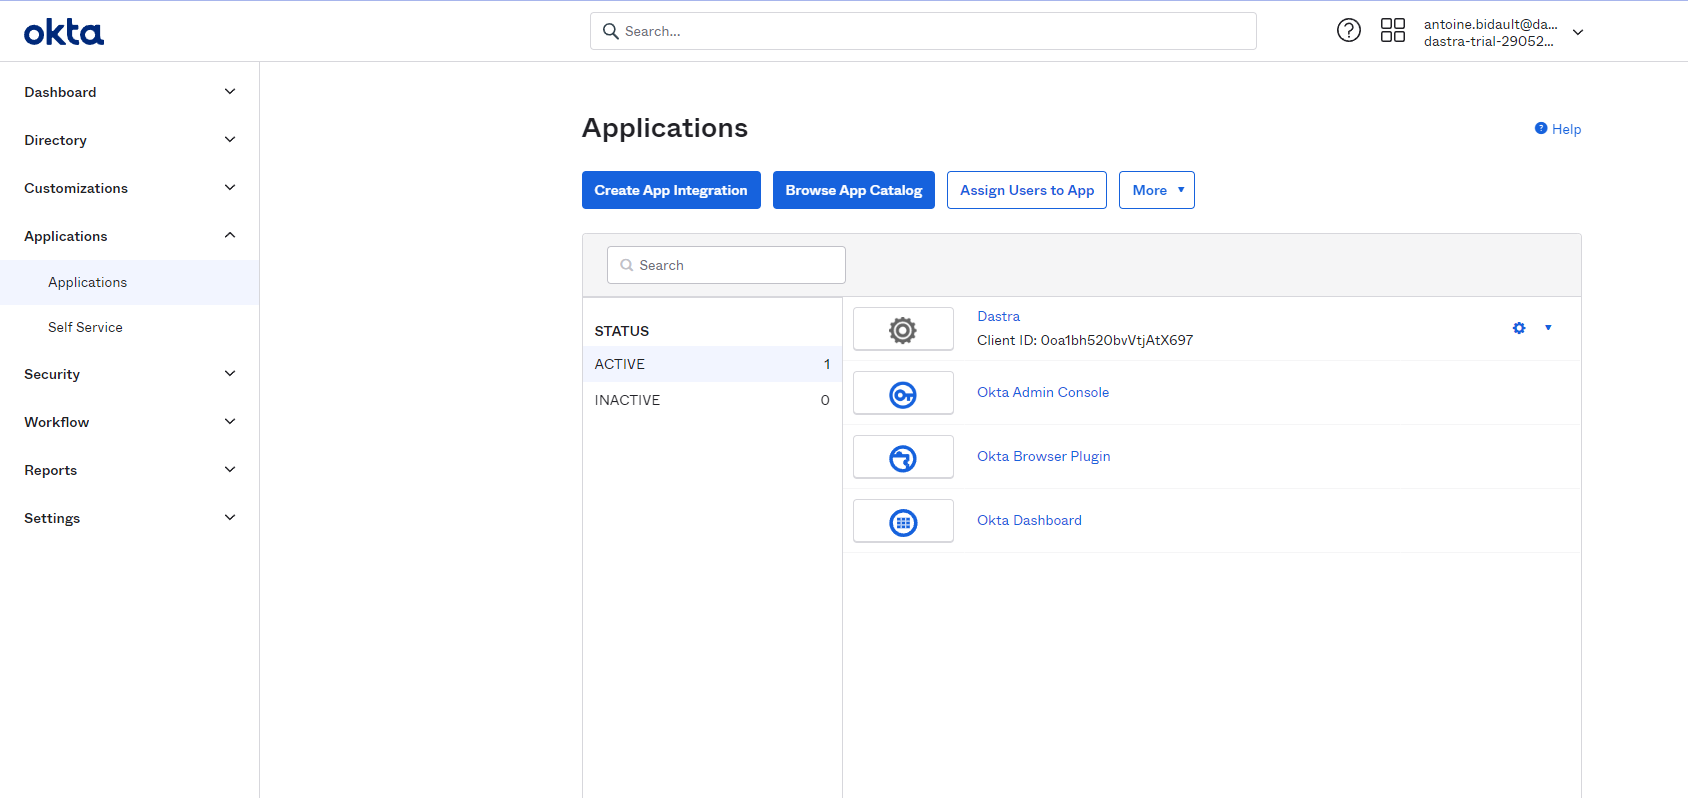1688x798 pixels.
Task: Open the help question mark icon in header
Action: 1349,30
